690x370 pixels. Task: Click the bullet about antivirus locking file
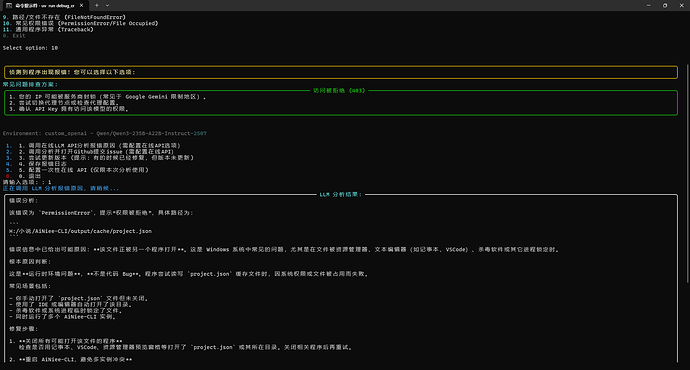pos(66,311)
